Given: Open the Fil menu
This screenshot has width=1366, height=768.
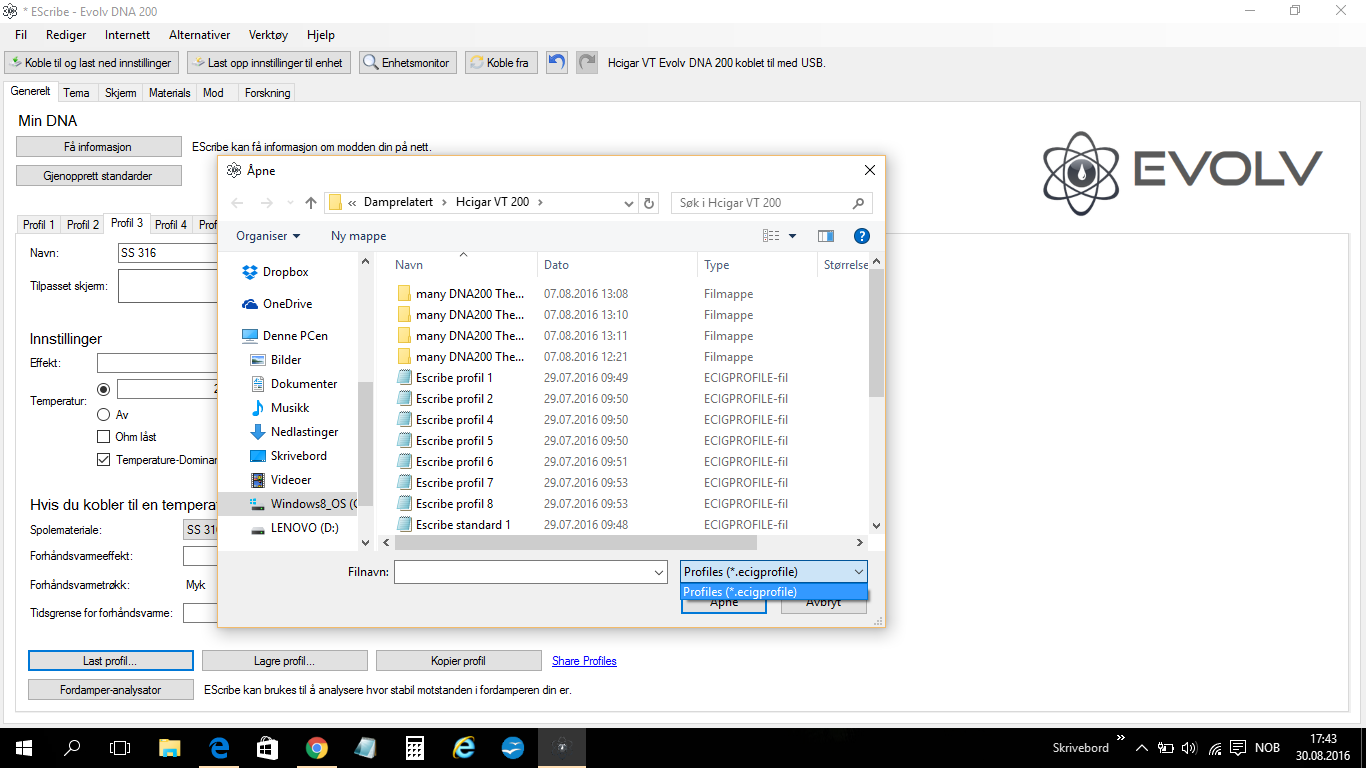Looking at the screenshot, I should [21, 35].
